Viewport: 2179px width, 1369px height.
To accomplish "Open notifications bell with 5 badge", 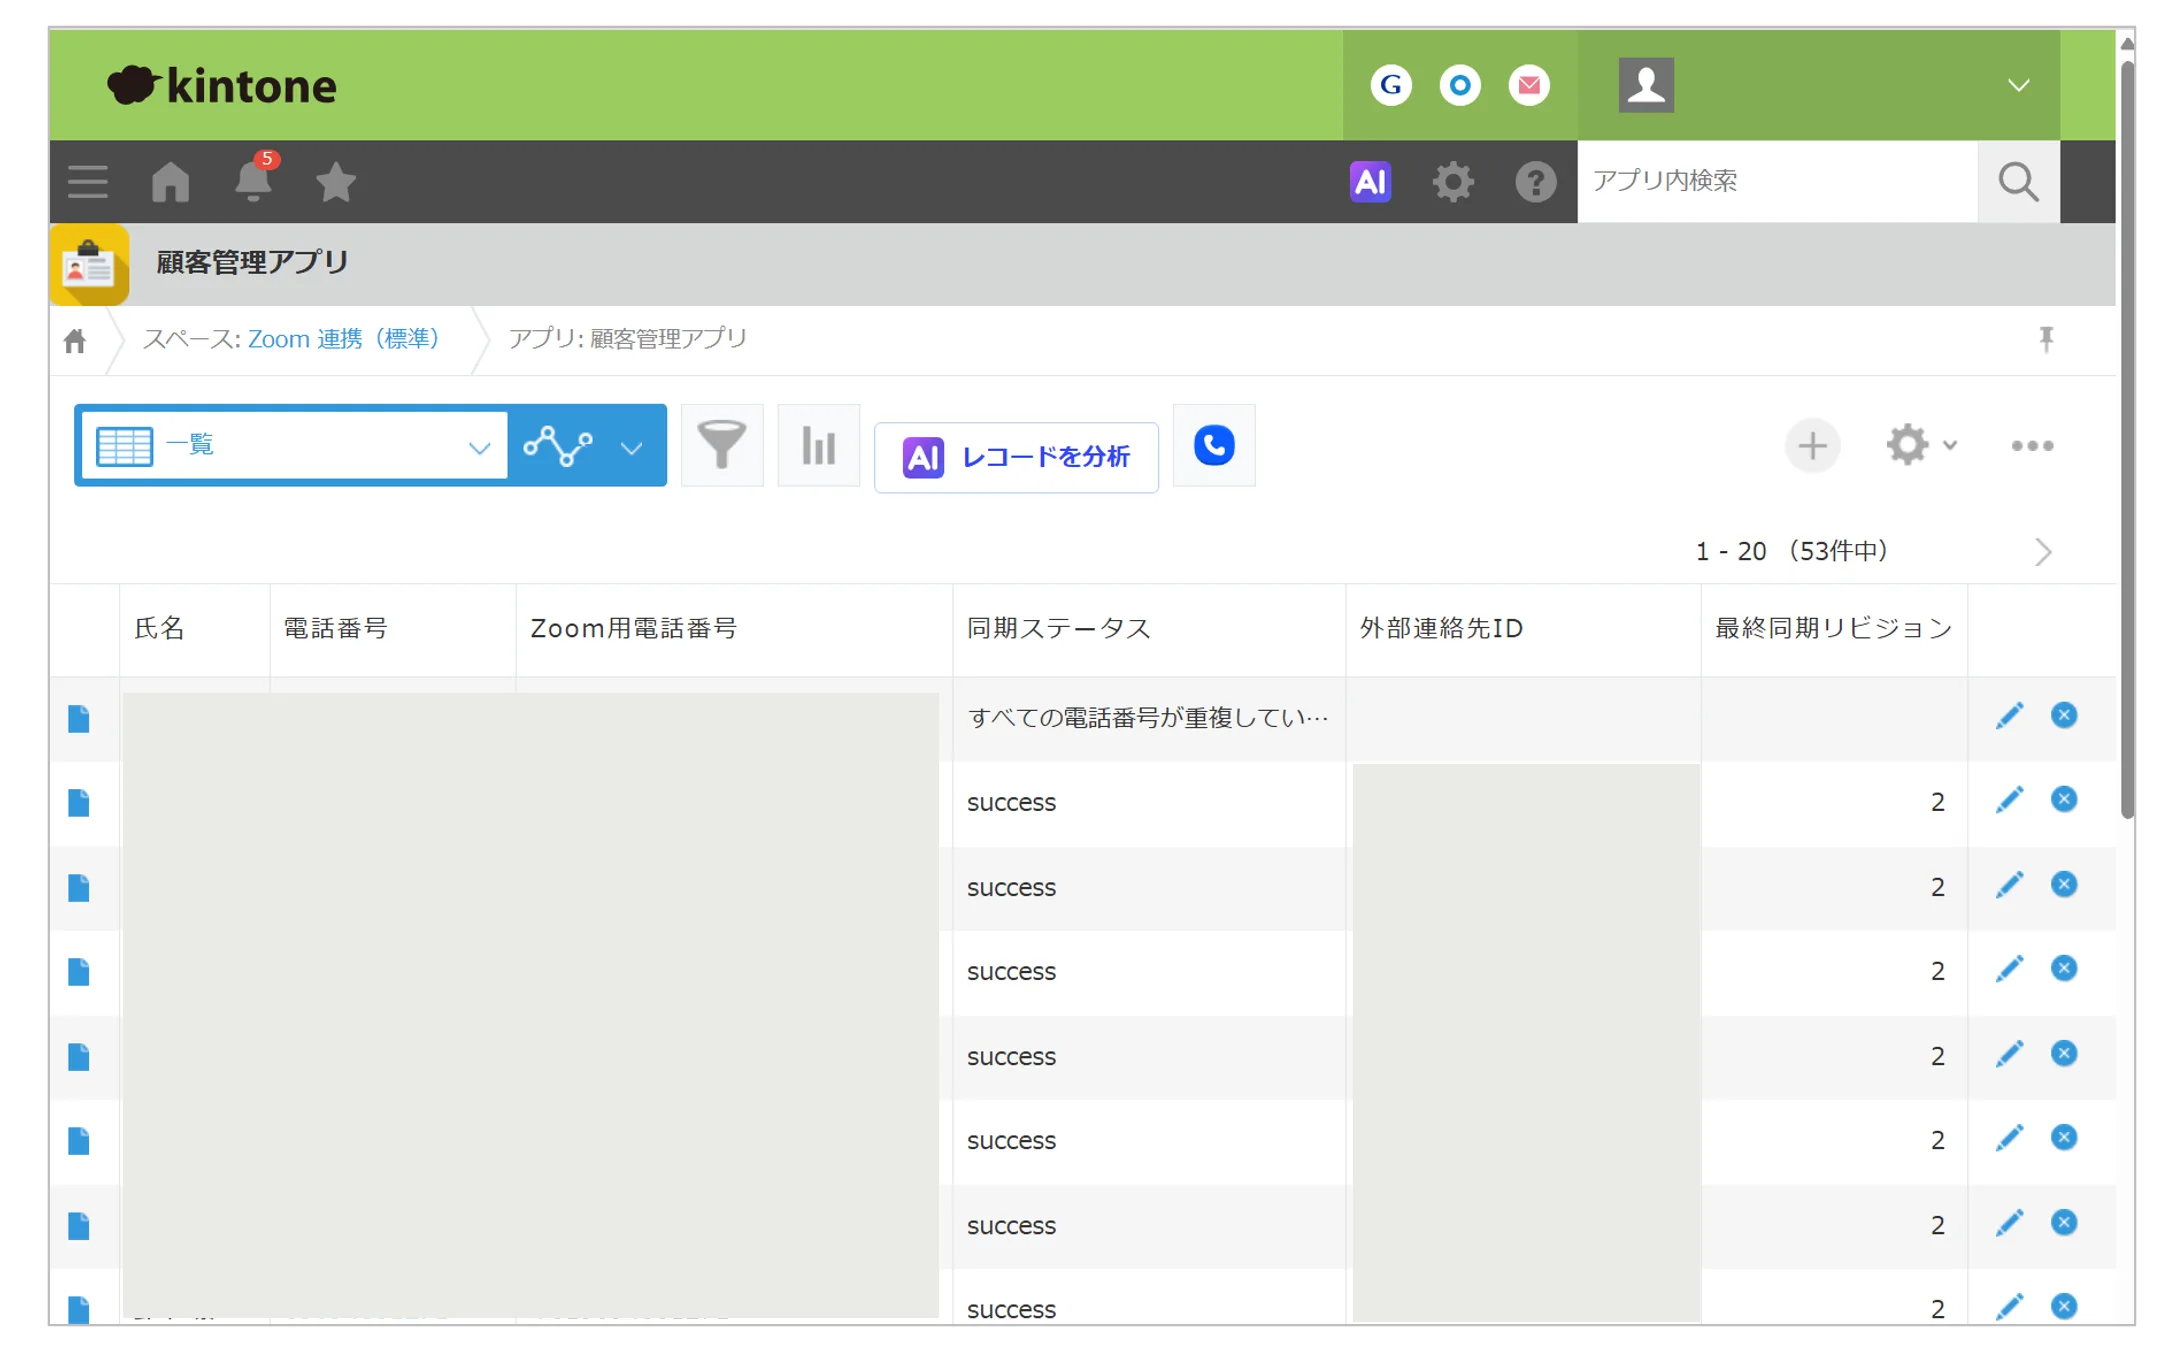I will pos(254,180).
